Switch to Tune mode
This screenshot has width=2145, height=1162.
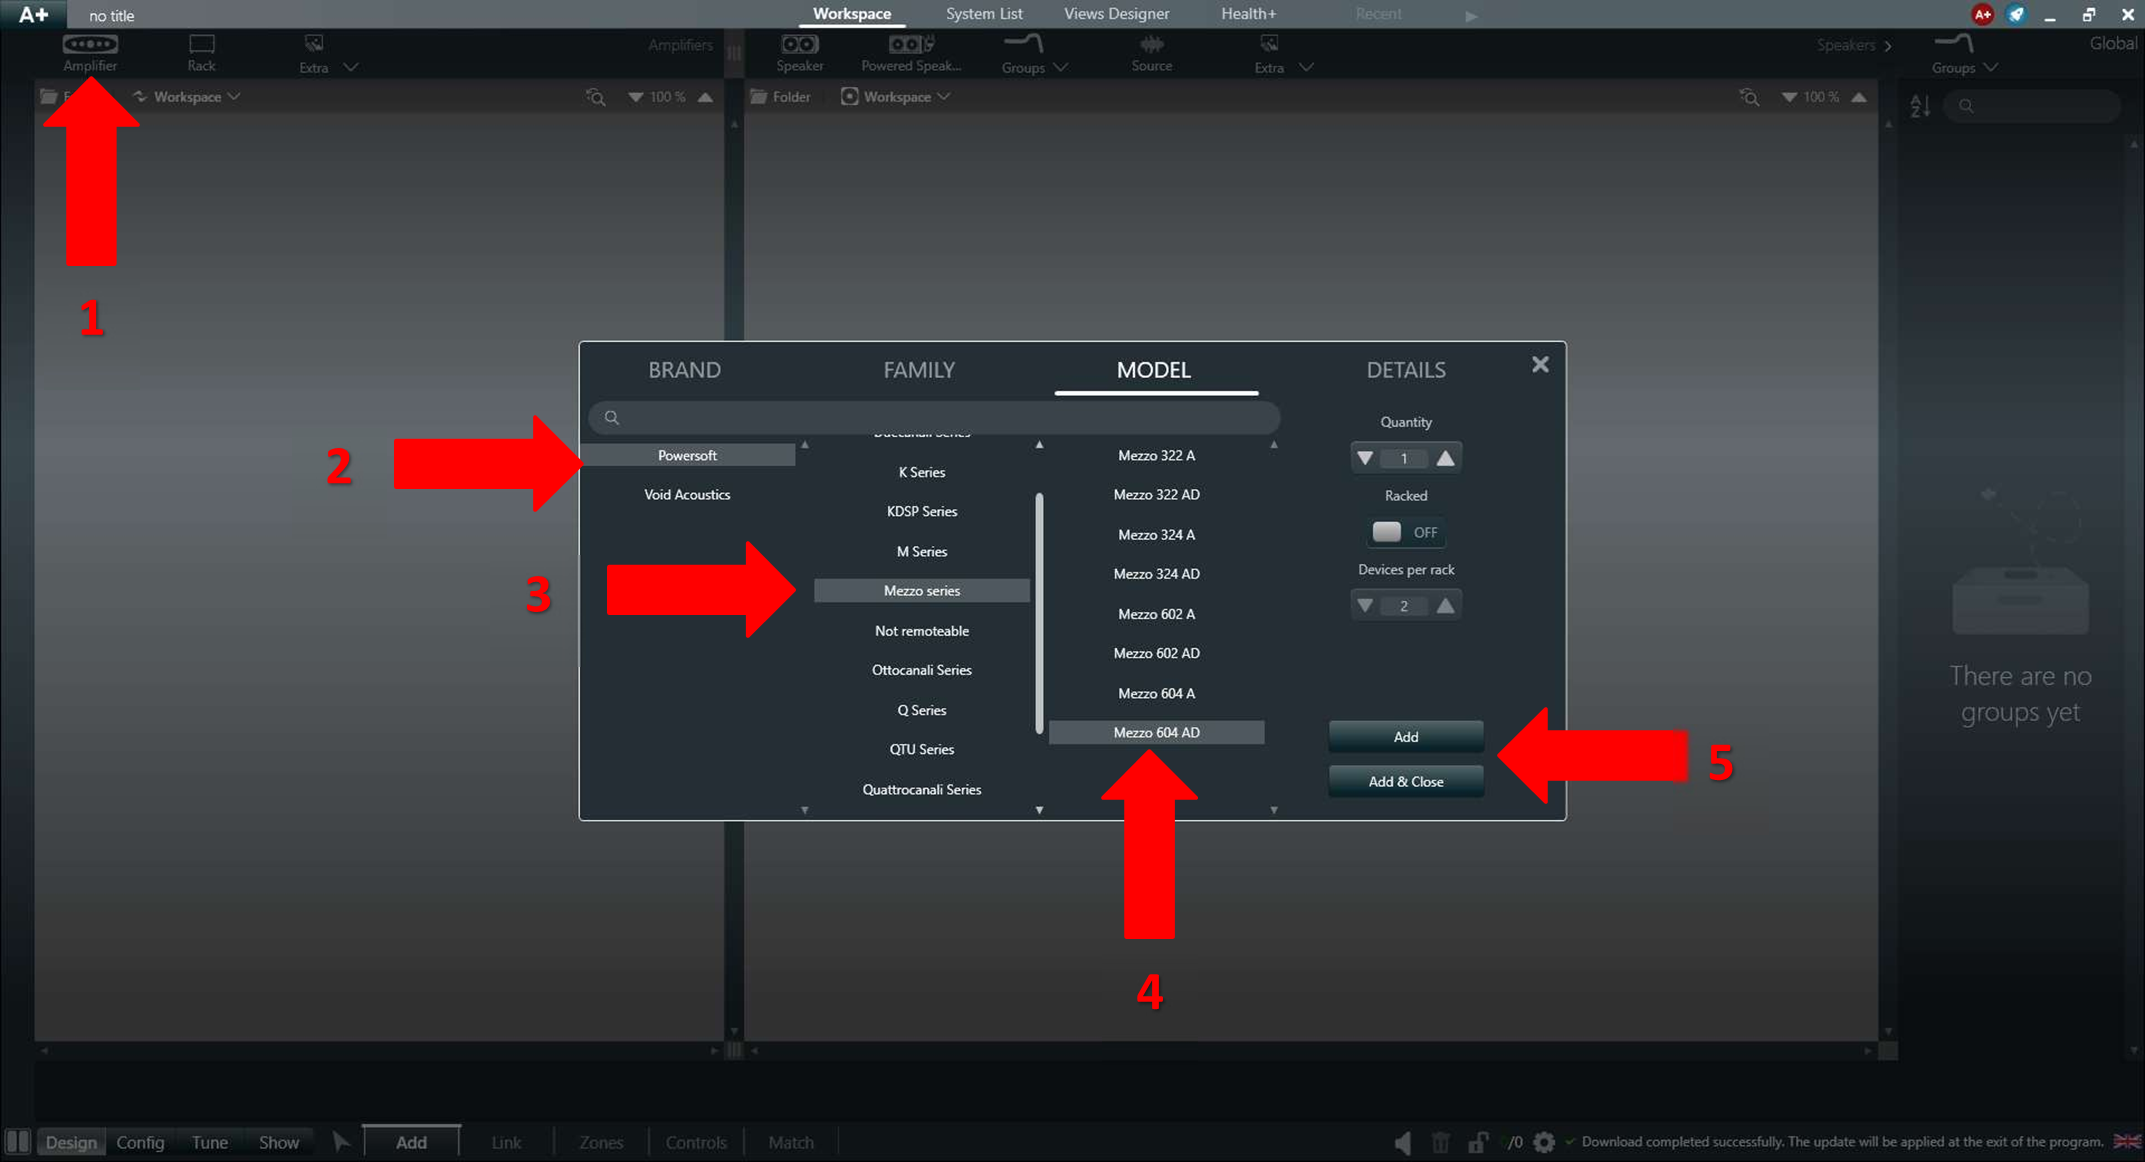click(209, 1142)
